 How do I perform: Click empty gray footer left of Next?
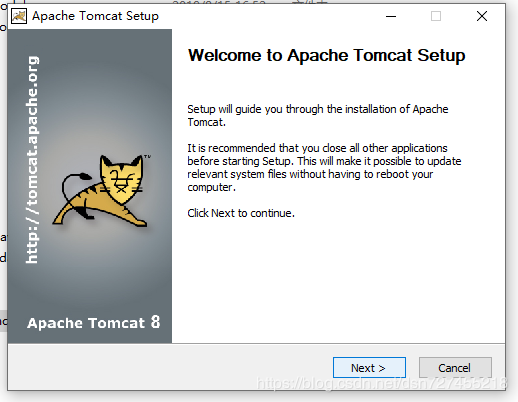coord(170,367)
